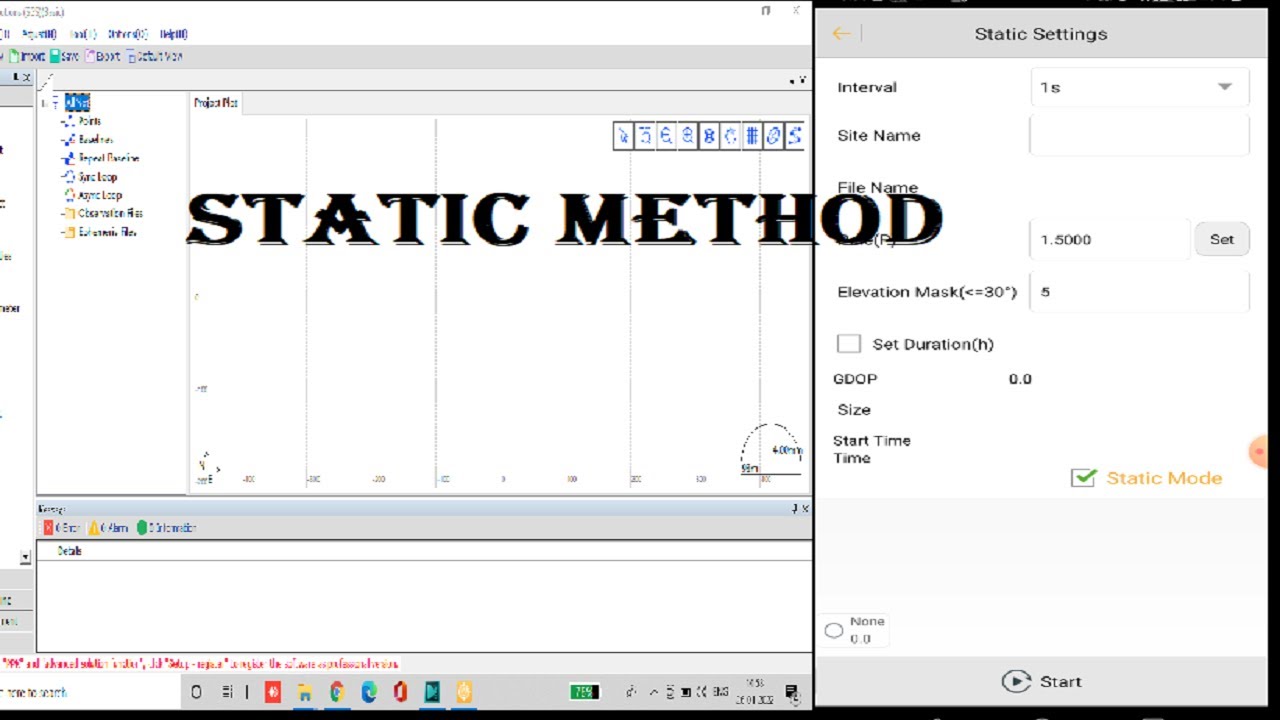Click the Site Name input field
Screen dimensions: 1280x720
tap(1139, 135)
